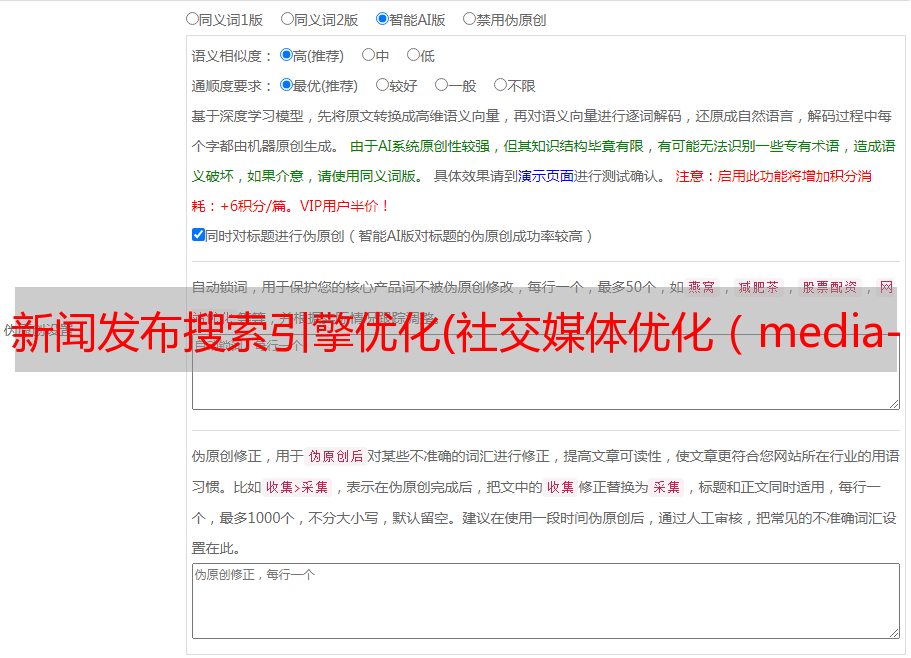Set 通顺度要求 to 最优(推荐)
Screen dimensions: 911x658
[x=286, y=85]
